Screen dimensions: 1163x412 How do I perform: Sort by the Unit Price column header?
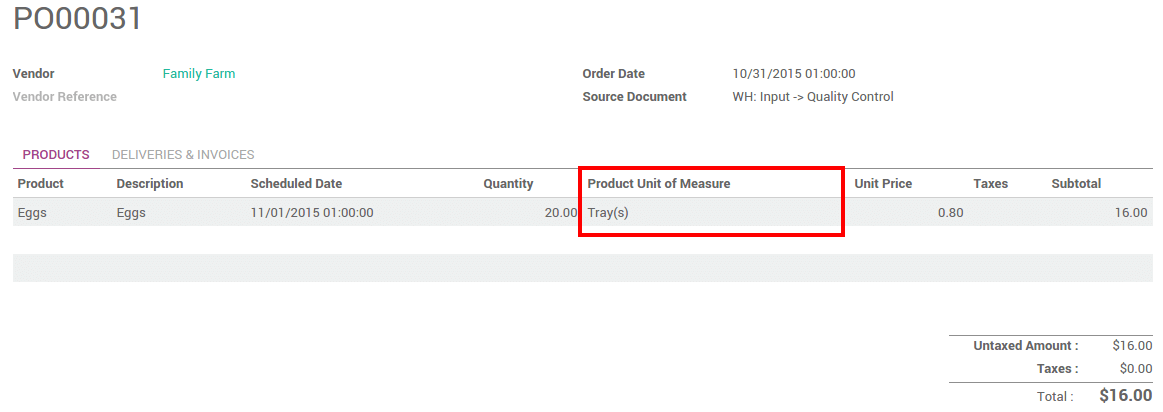[x=883, y=184]
